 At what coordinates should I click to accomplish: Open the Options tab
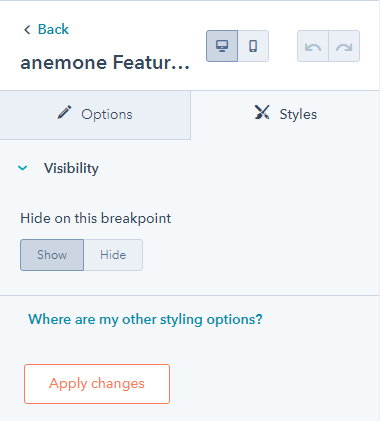[x=95, y=115]
